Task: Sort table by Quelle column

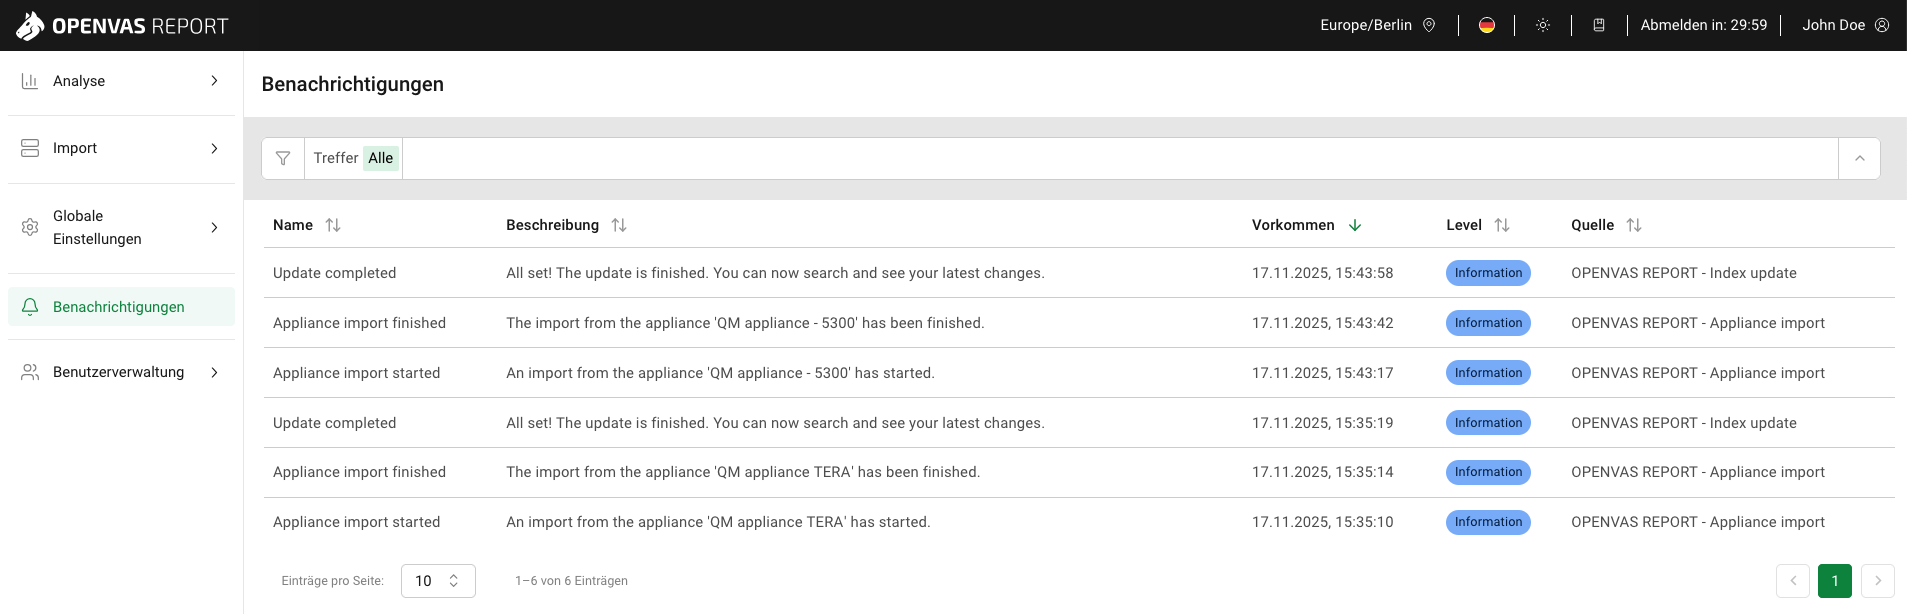Action: 1634,225
